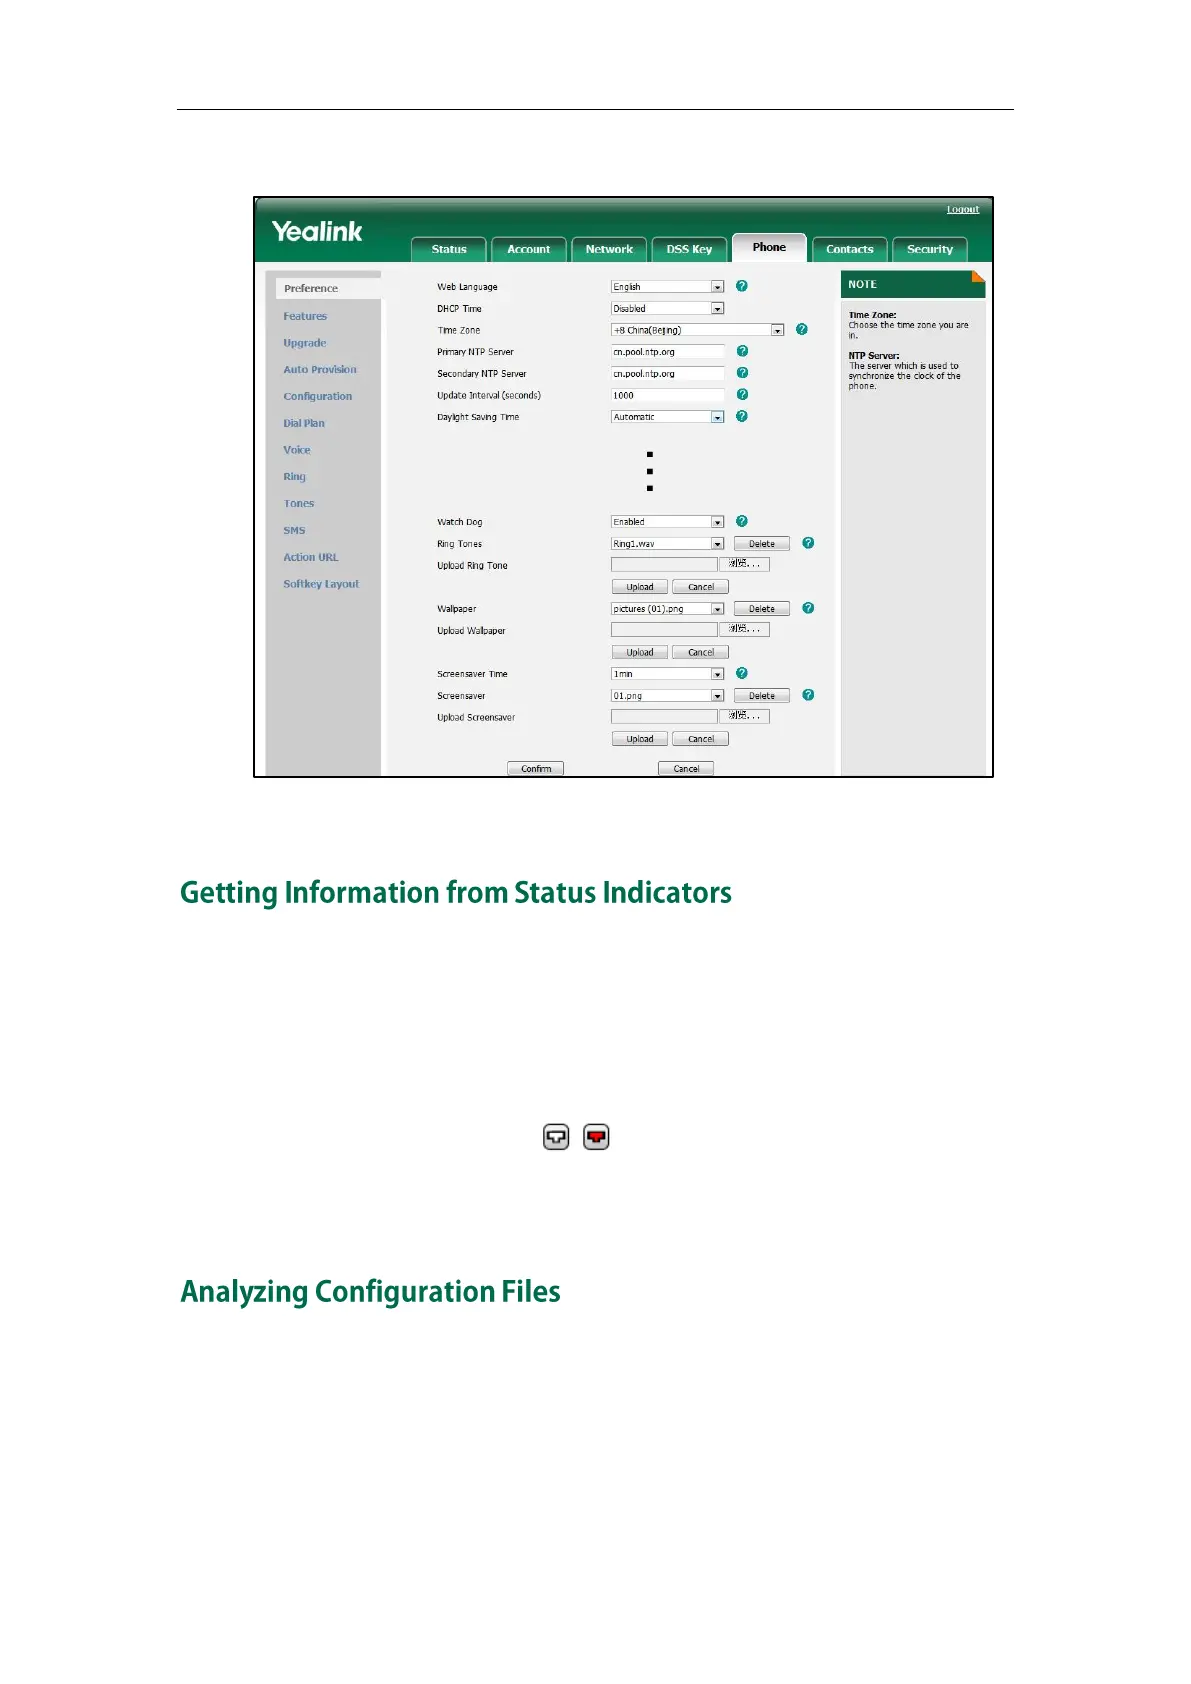Open the SMS sidebar page
Screen dimensions: 1191x1684
(x=294, y=531)
